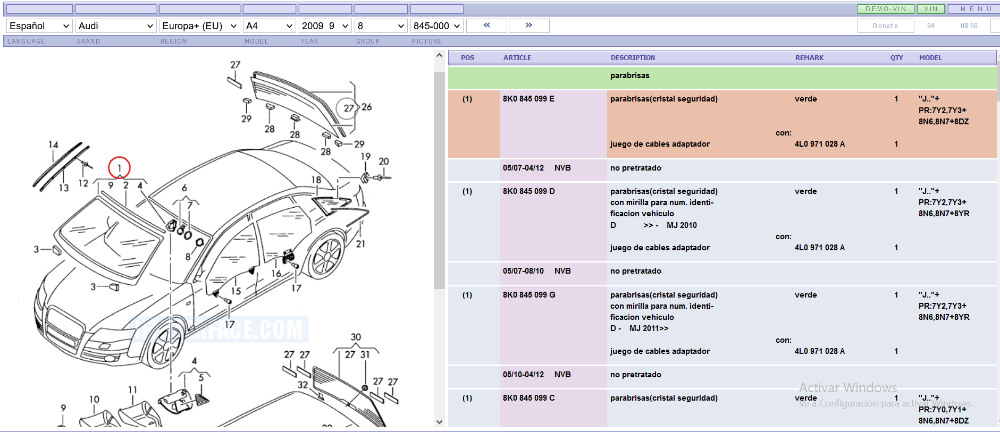Image resolution: width=1000 pixels, height=432 pixels.
Task: Select article 8K0 845 099 E
Action: point(529,100)
